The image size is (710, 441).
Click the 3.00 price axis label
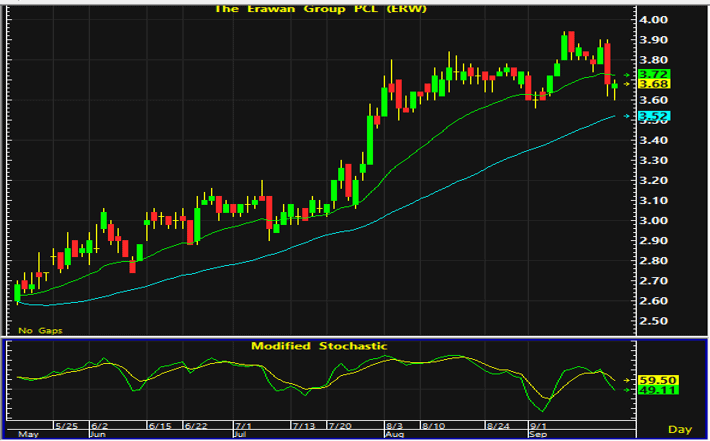[654, 221]
